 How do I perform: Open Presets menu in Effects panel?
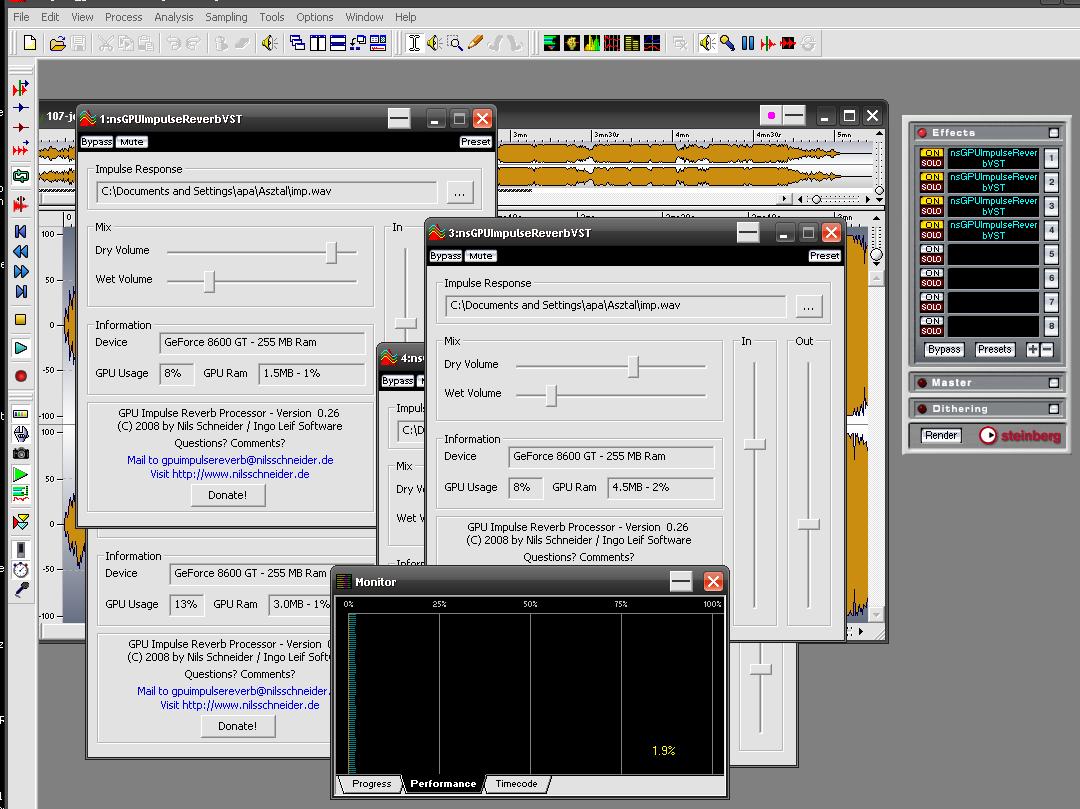point(995,349)
